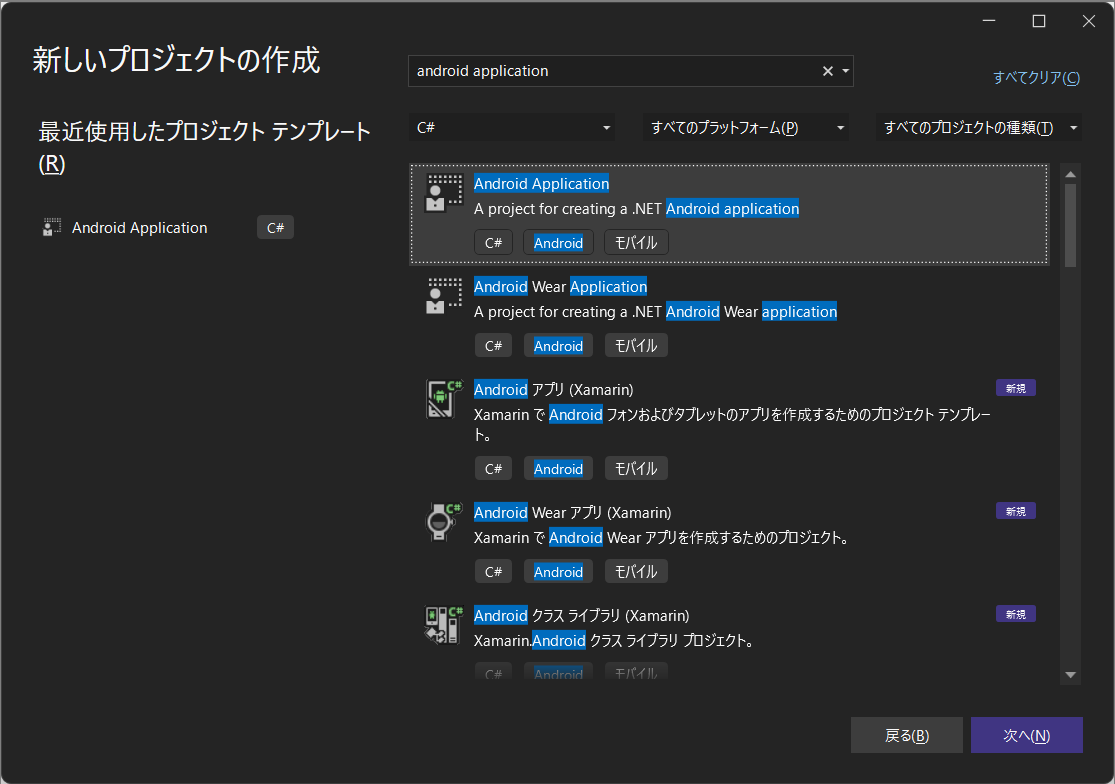Click the モバイル tag under Android アプリ (Xamarin)
This screenshot has height=784, width=1115.
pos(636,468)
